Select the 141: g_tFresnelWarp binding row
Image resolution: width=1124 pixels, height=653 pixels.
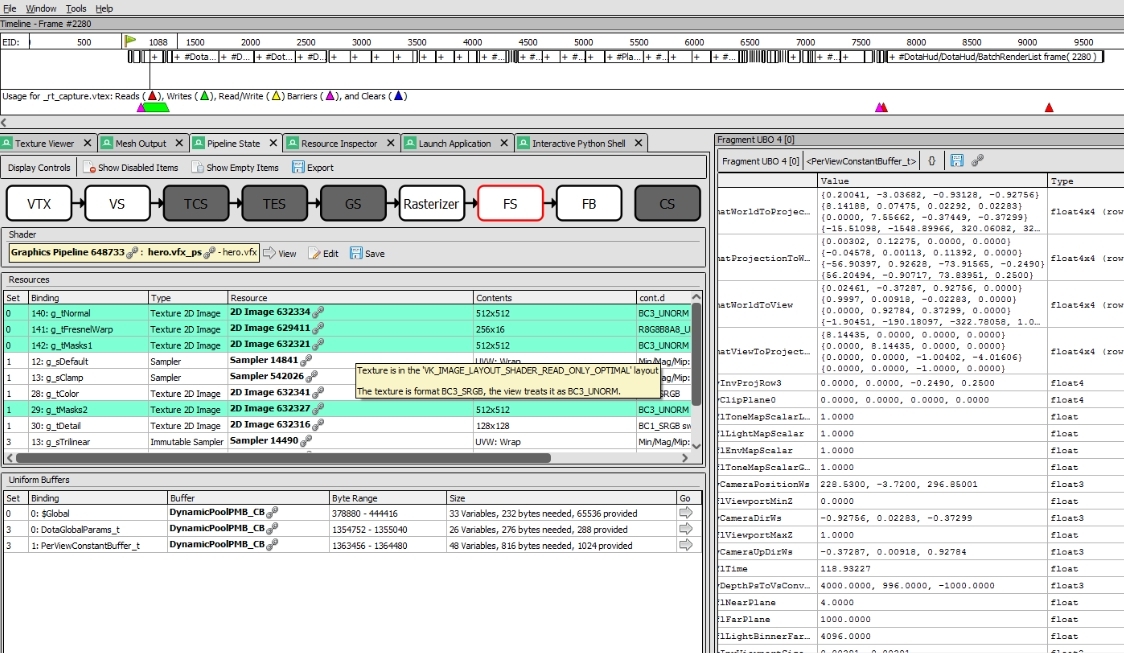347,329
